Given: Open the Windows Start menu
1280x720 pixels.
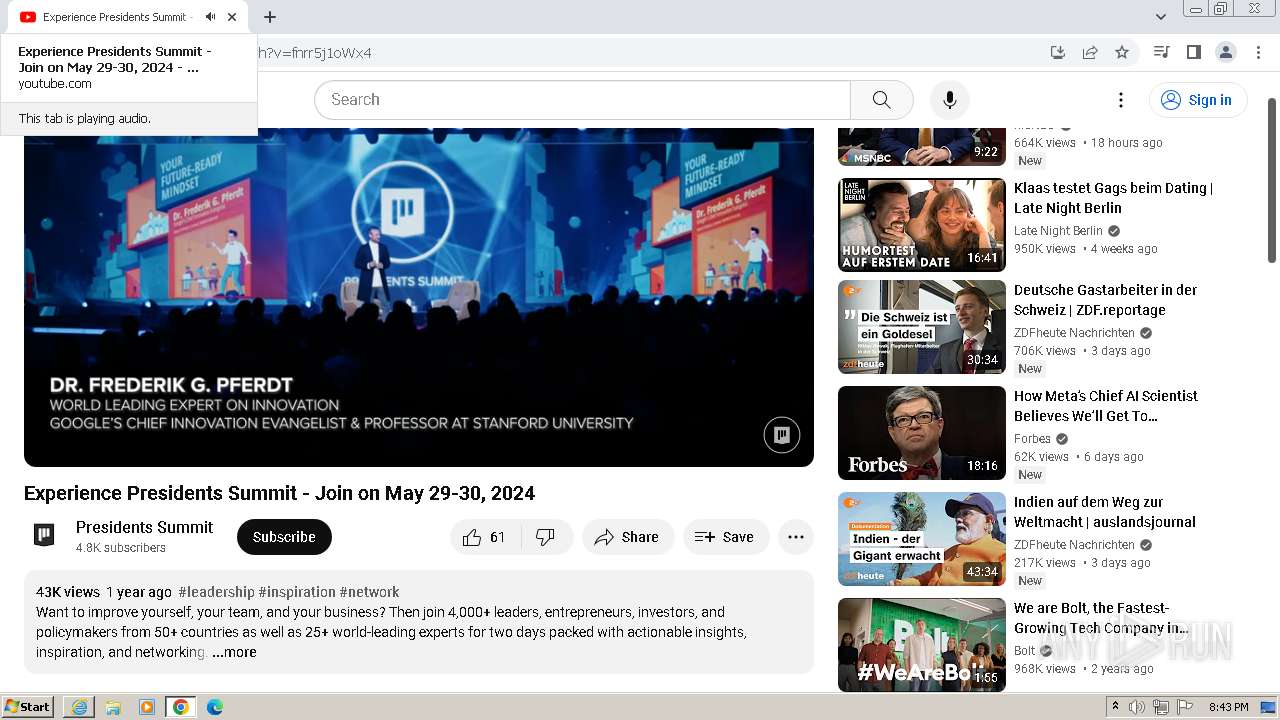Looking at the screenshot, I should [x=27, y=707].
